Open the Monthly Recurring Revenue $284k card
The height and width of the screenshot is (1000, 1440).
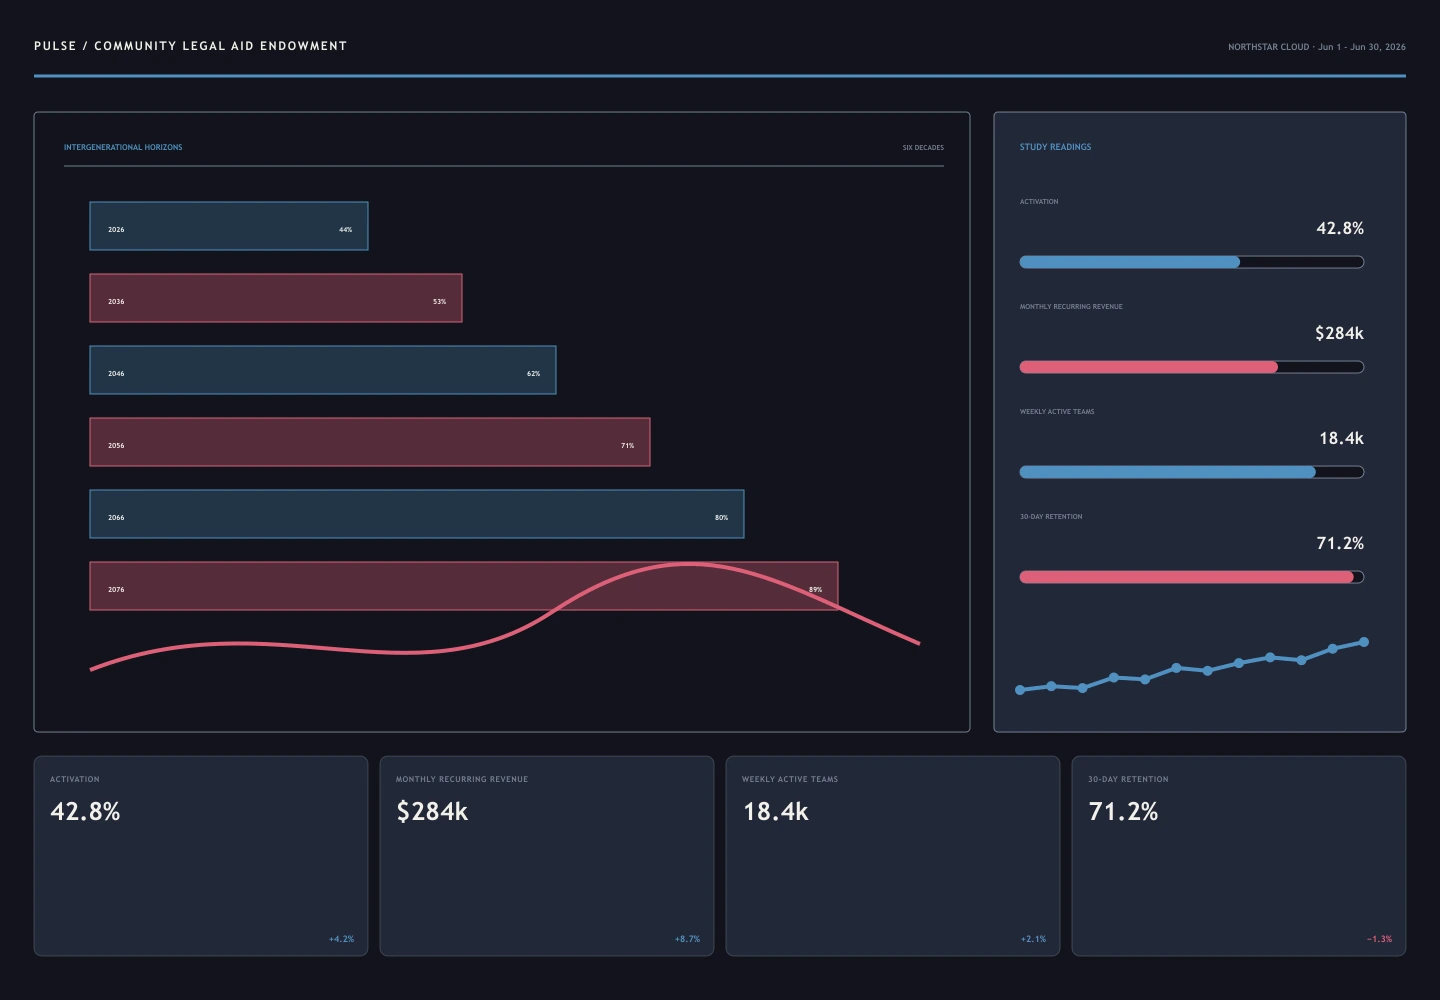pos(547,856)
